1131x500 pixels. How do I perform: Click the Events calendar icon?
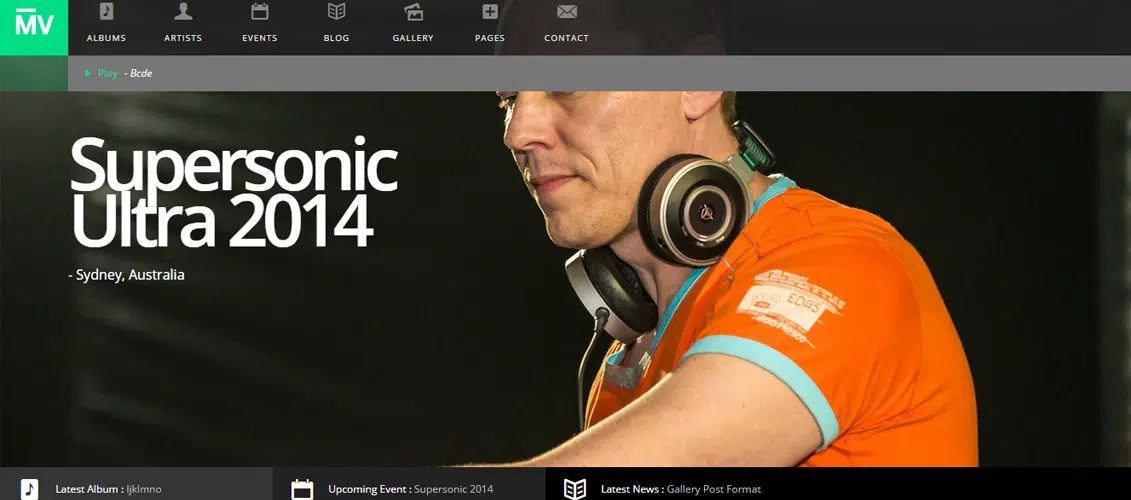point(260,12)
